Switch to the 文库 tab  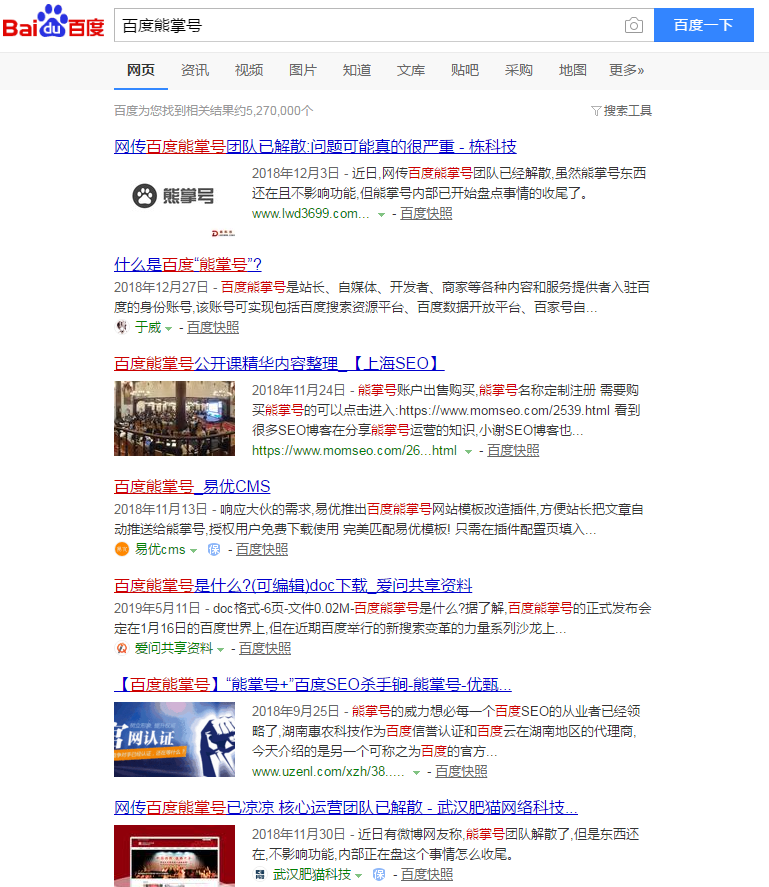(411, 70)
